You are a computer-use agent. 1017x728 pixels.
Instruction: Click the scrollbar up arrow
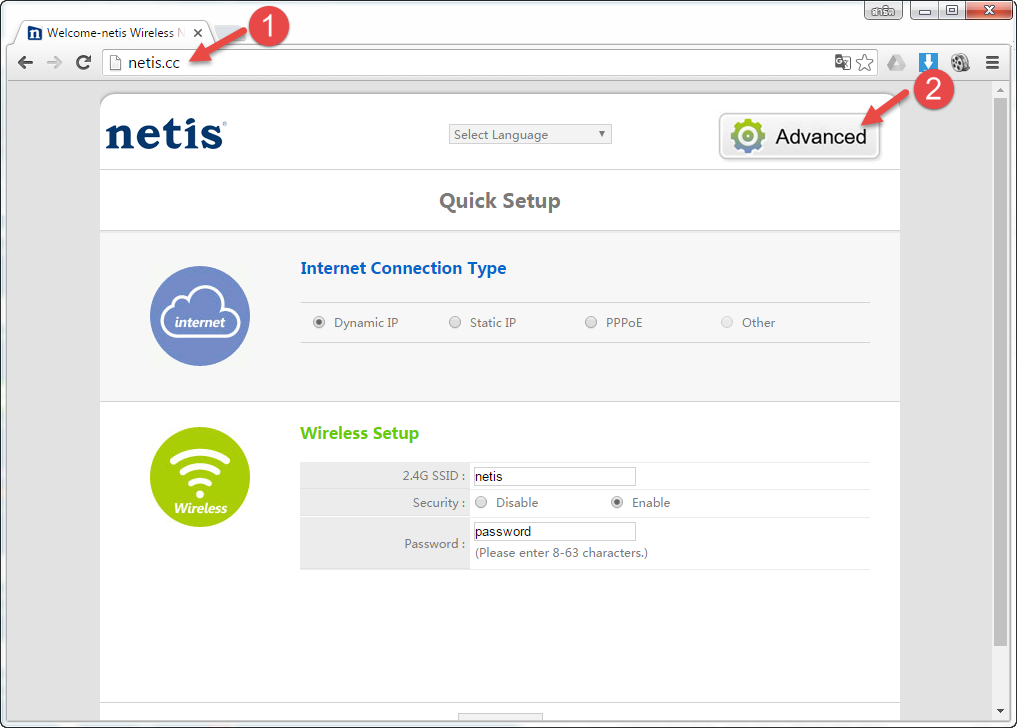click(1000, 90)
